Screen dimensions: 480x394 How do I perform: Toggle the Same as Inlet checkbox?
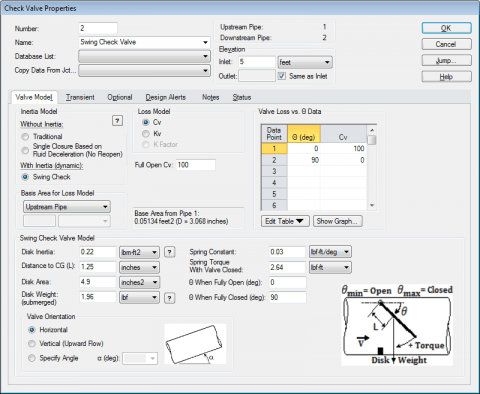282,76
